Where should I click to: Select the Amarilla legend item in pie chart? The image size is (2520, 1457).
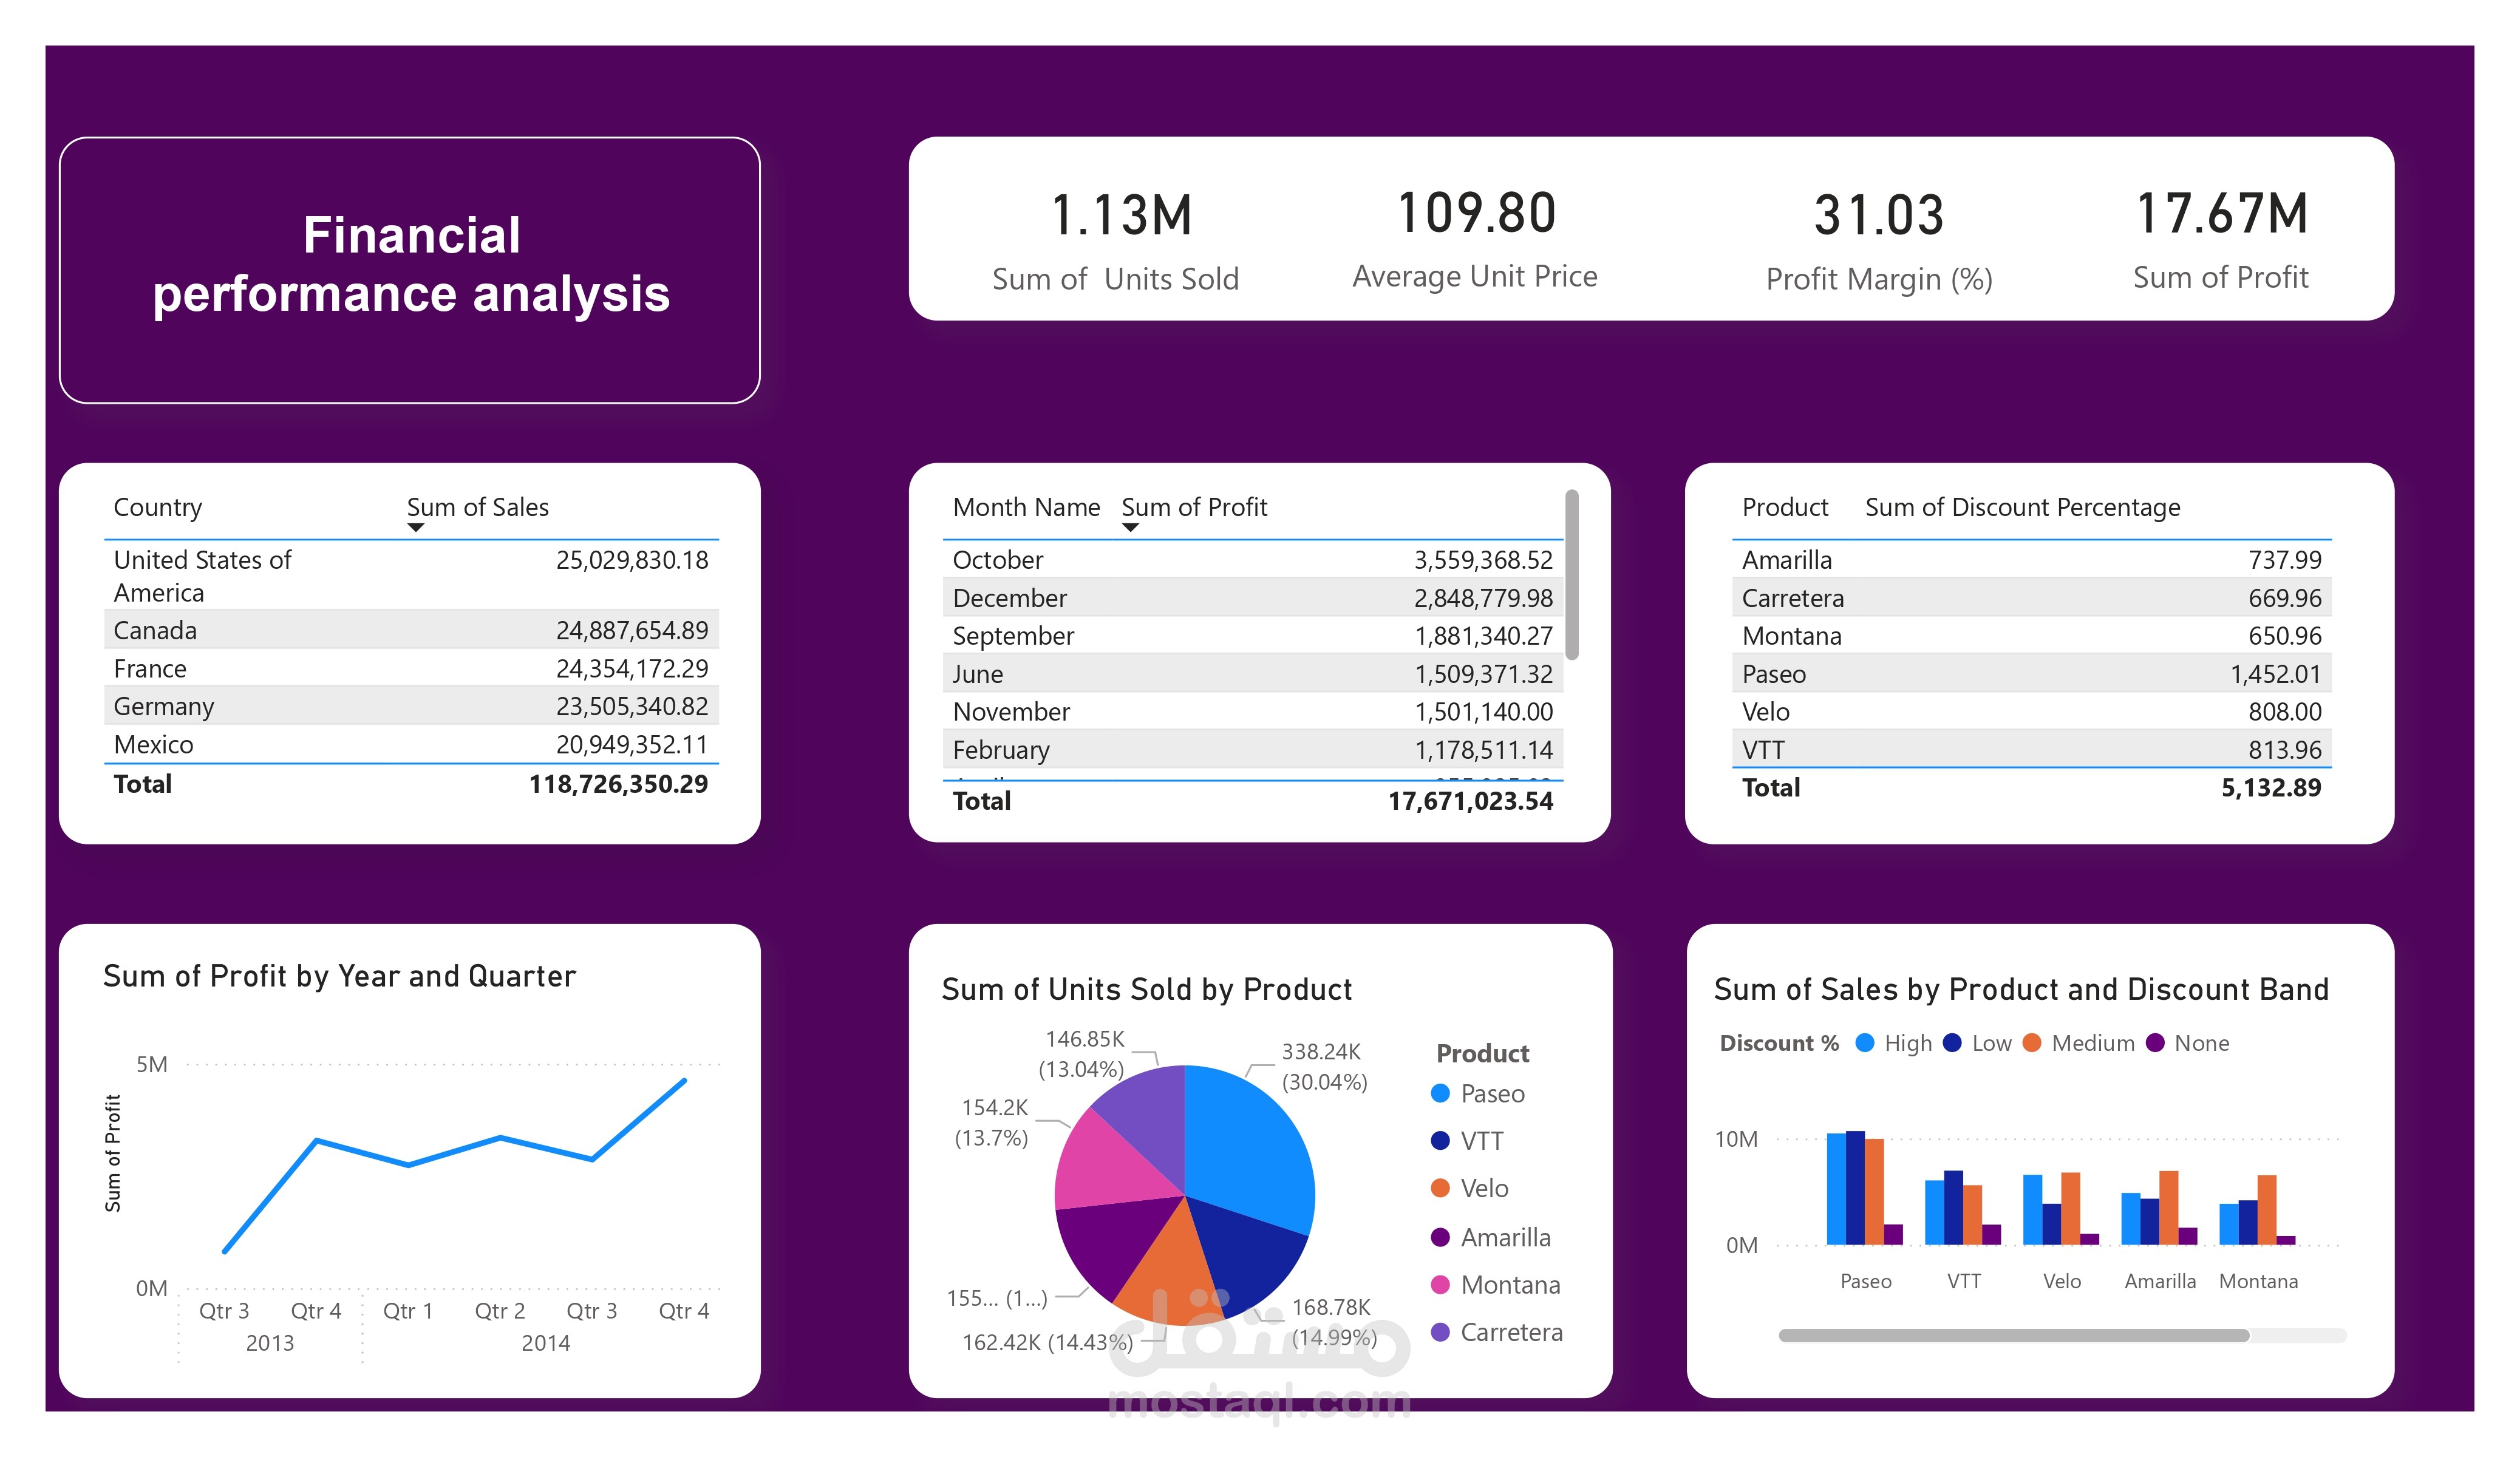point(1491,1237)
